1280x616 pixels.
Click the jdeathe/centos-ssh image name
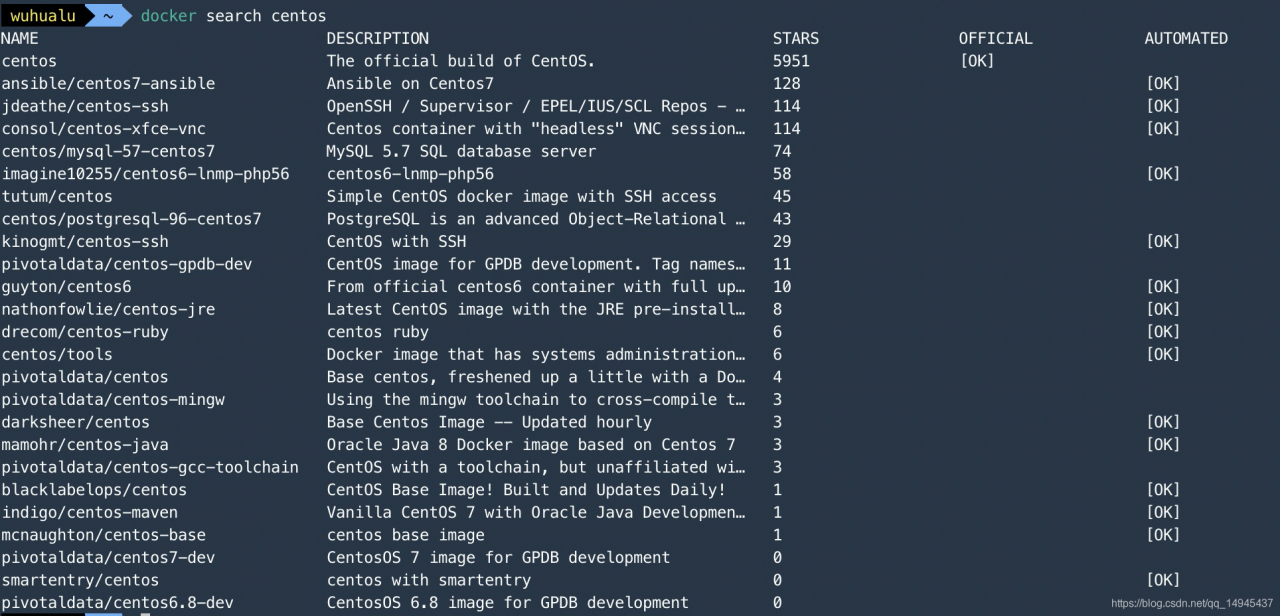click(x=85, y=106)
